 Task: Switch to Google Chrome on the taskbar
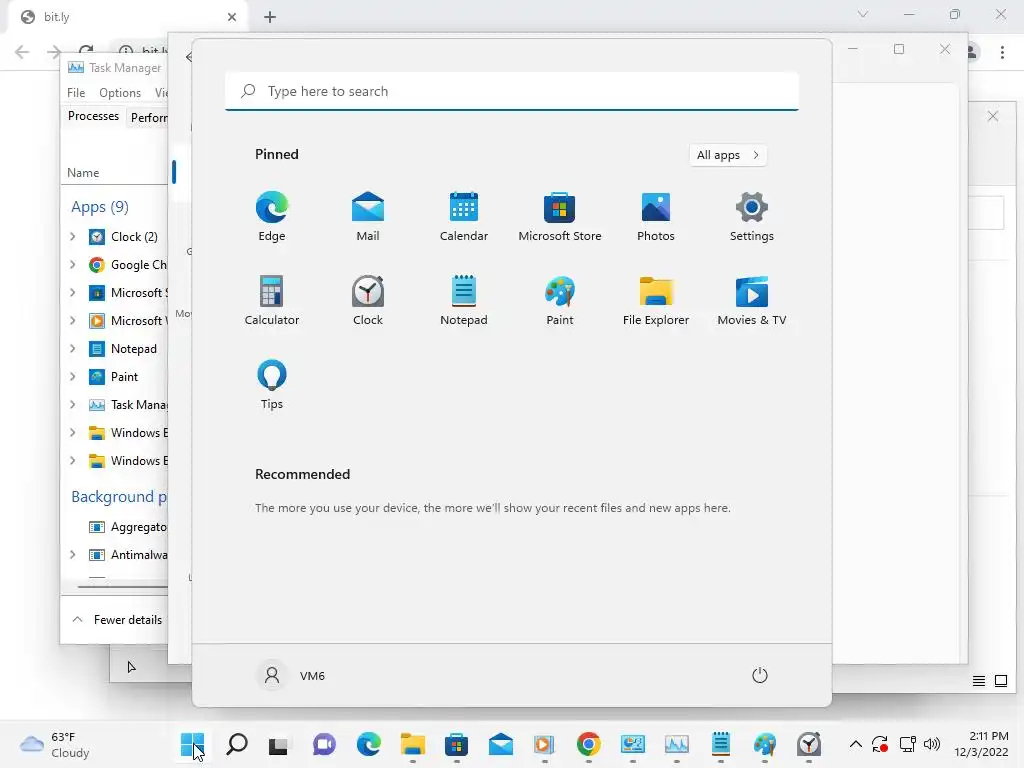(x=588, y=744)
